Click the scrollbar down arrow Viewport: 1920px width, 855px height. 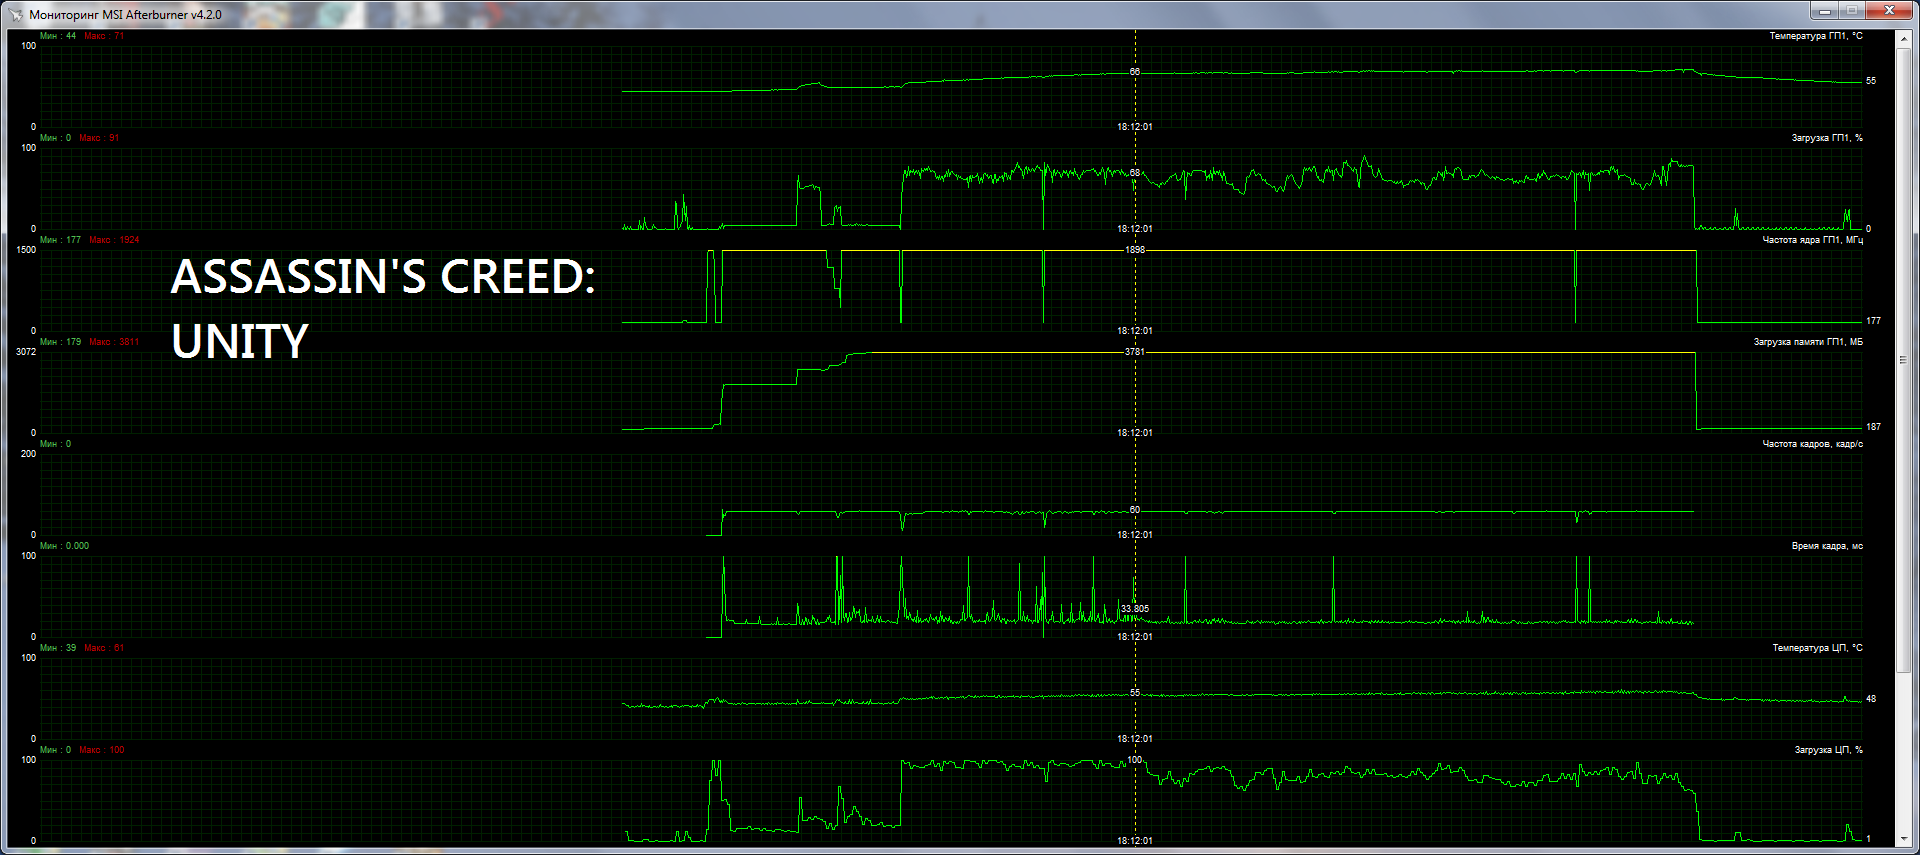coord(1903,840)
